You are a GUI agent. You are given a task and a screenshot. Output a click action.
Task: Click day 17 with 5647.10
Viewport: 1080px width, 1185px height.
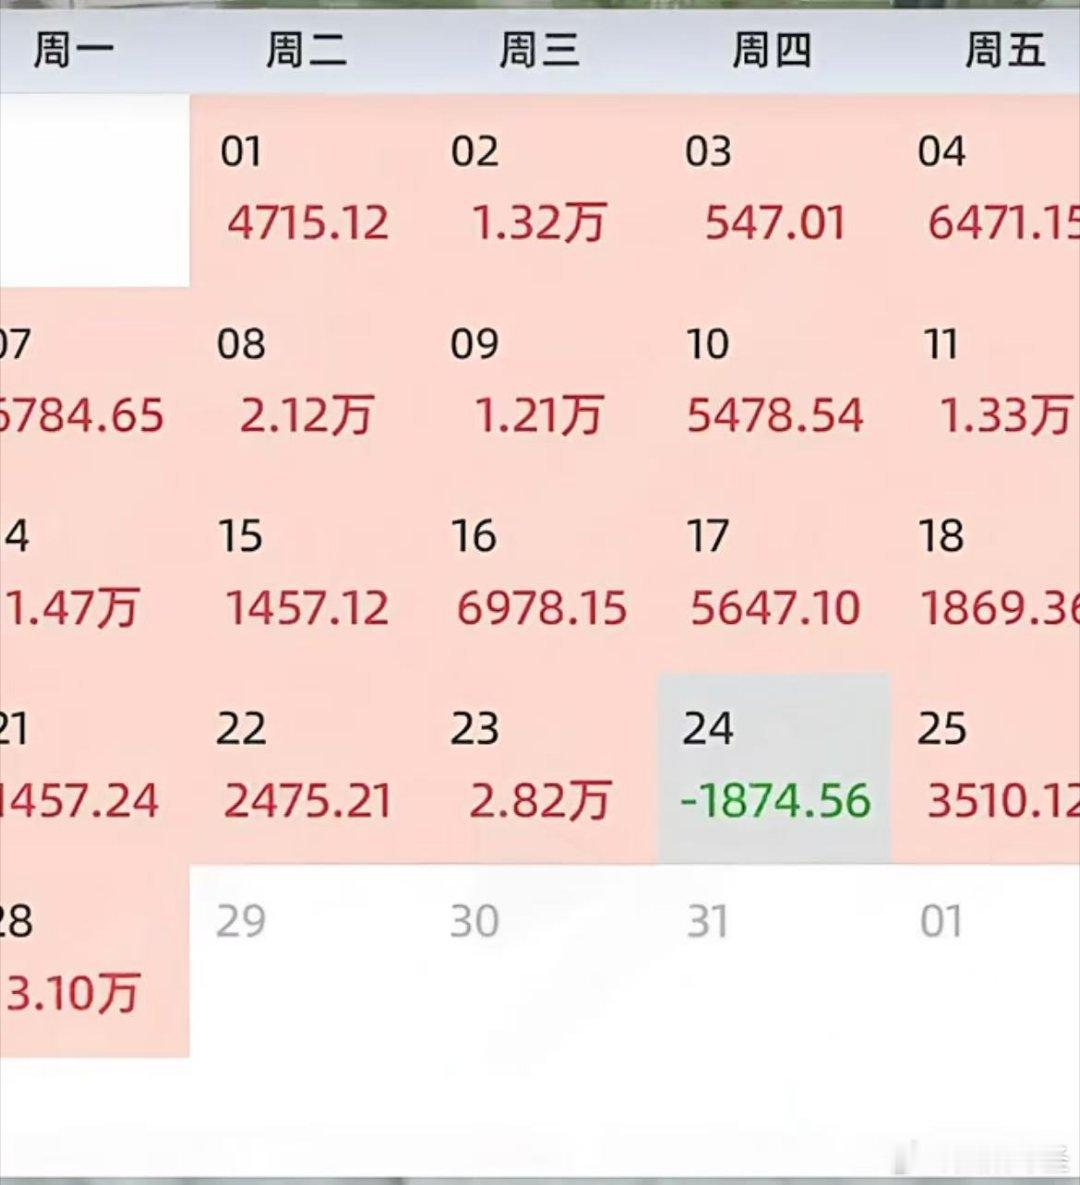tap(773, 577)
